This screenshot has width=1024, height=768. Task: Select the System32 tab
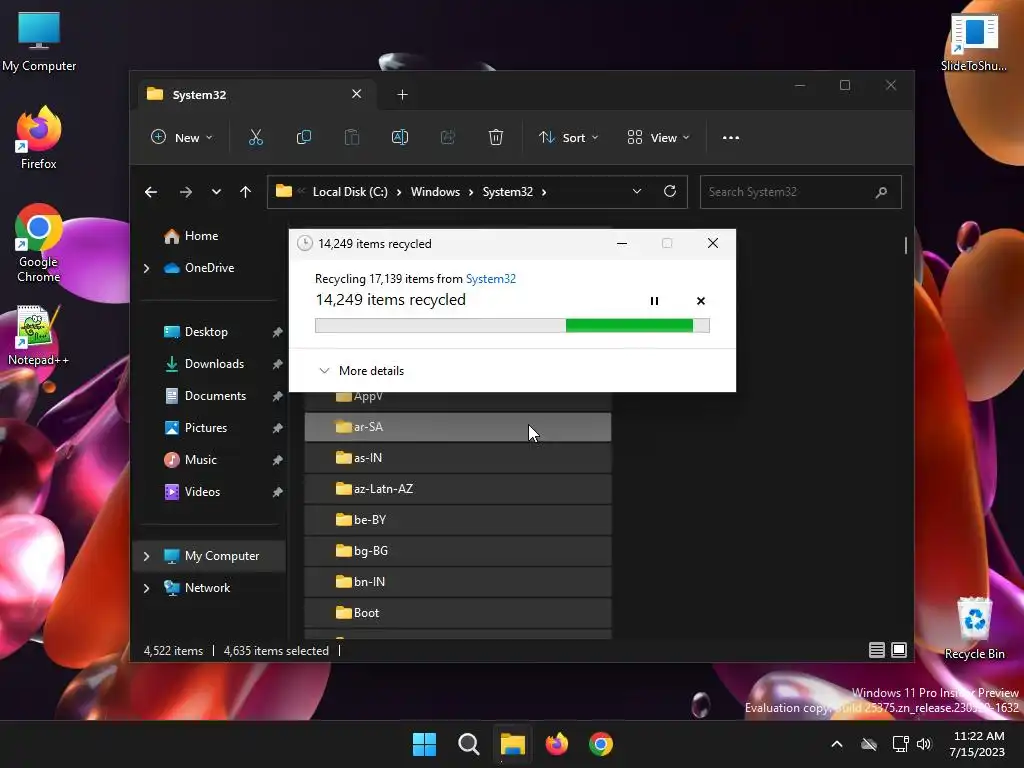(x=256, y=95)
